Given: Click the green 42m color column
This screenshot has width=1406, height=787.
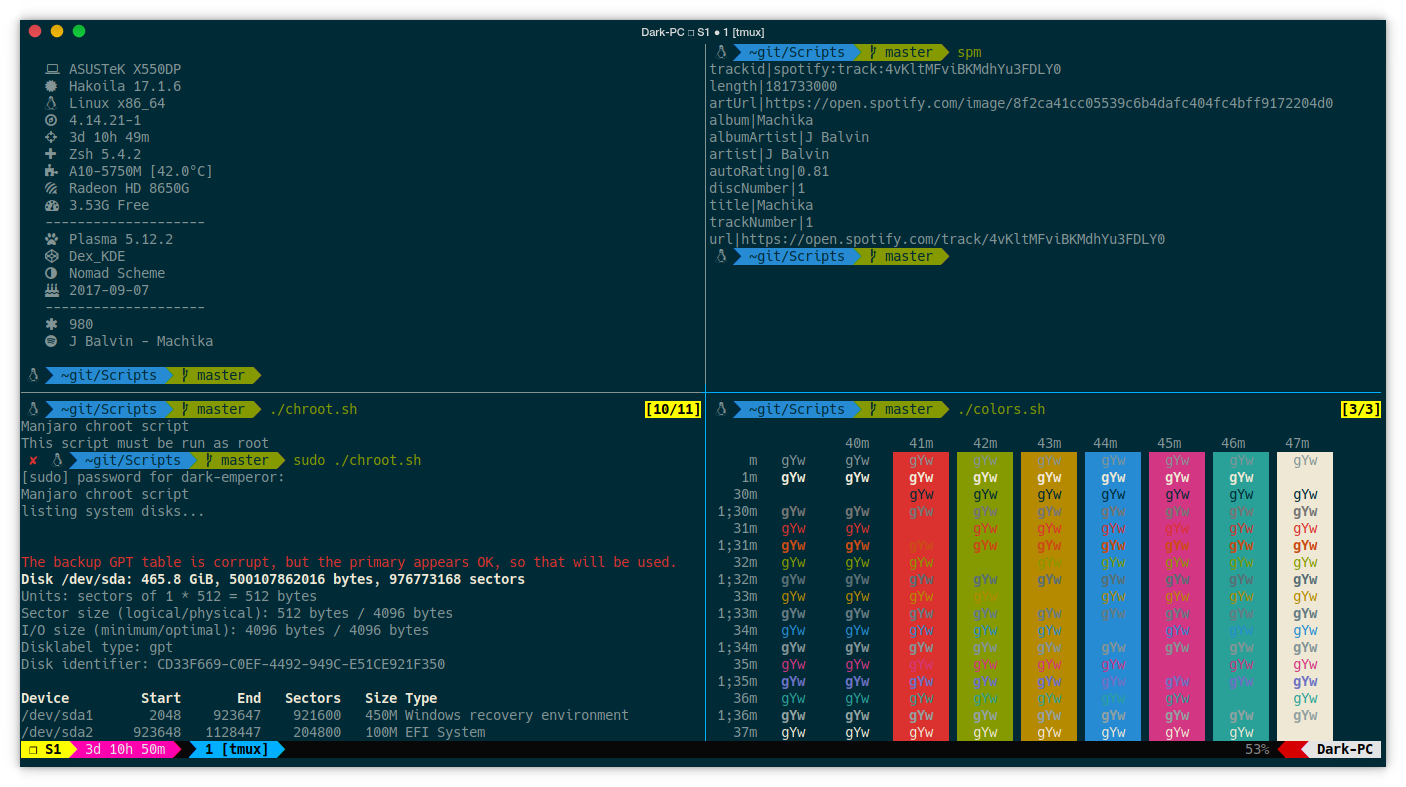Looking at the screenshot, I should tap(985, 597).
